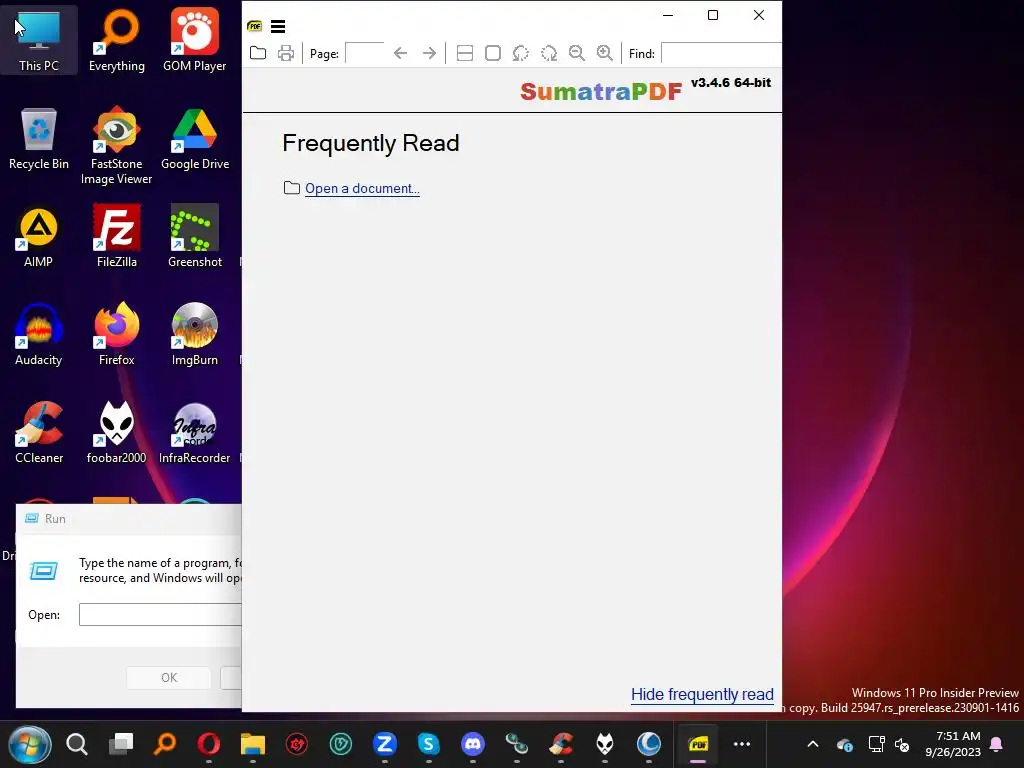Open Task View on taskbar
Screen dimensions: 1024x768
coord(121,744)
